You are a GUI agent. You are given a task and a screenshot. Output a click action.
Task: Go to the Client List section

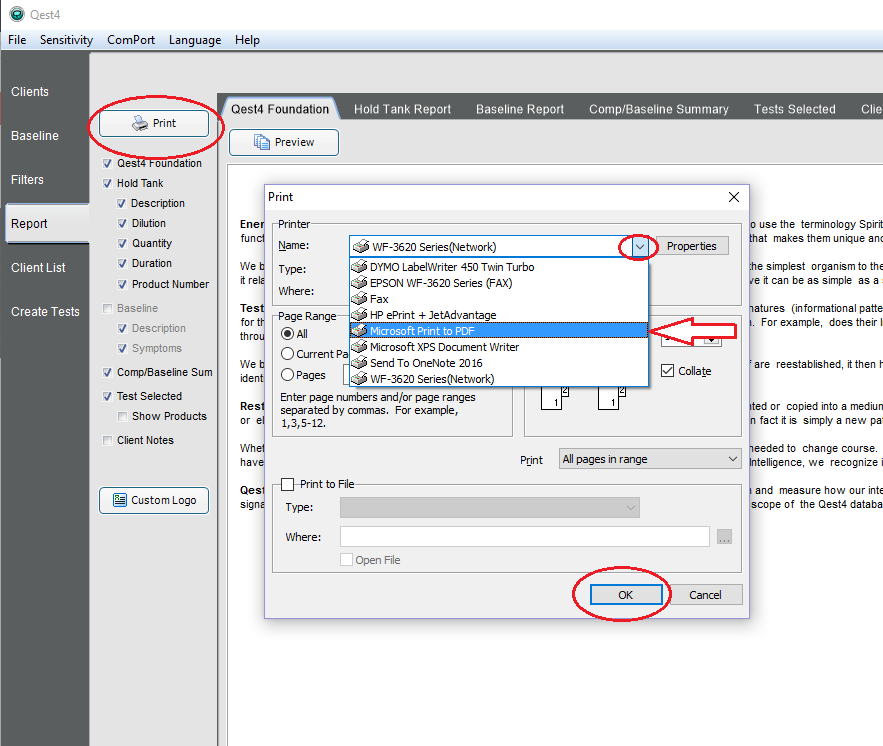coord(38,267)
